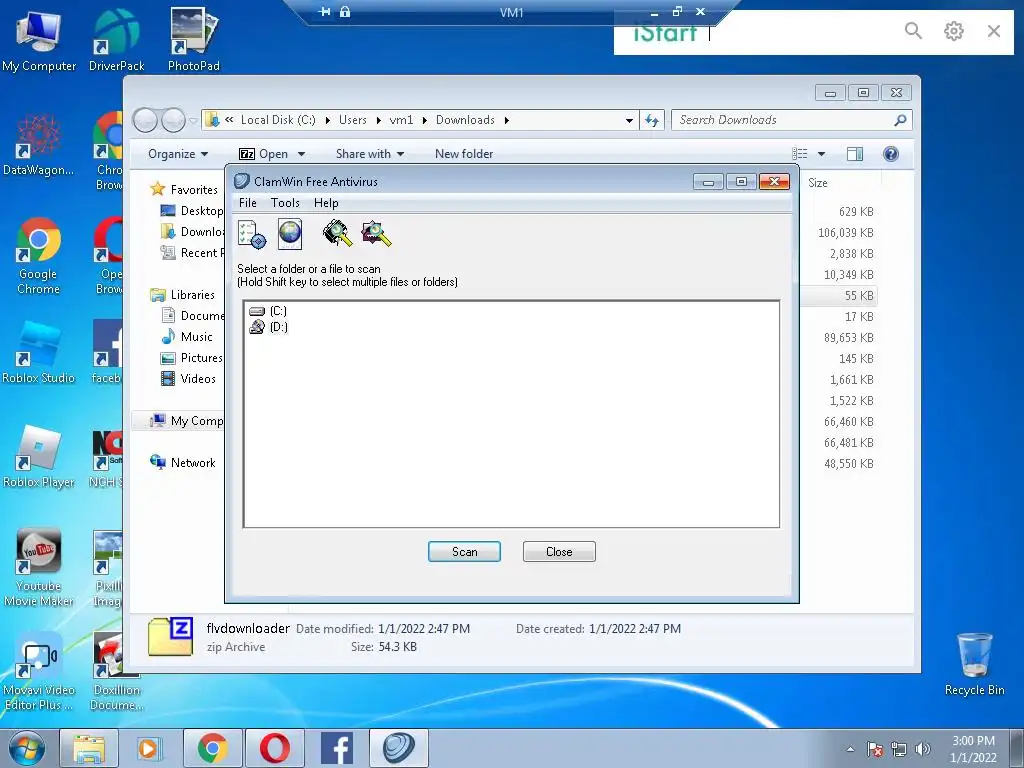Open the Organize menu in Explorer
Image resolution: width=1024 pixels, height=768 pixels.
click(x=178, y=154)
